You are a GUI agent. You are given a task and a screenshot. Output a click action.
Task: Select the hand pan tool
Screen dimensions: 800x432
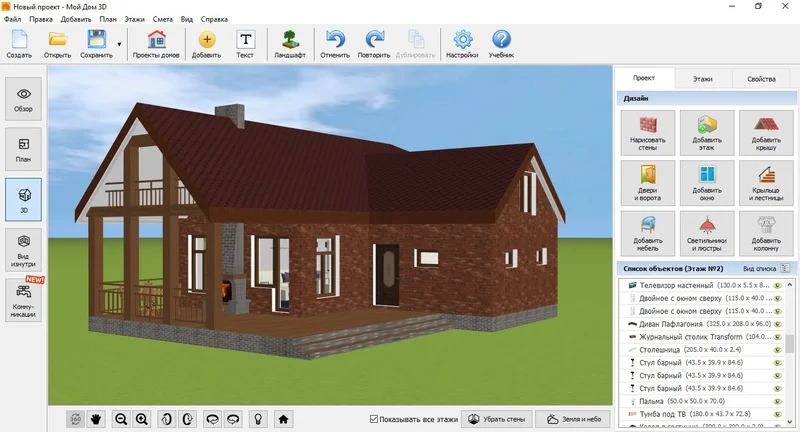(96, 419)
